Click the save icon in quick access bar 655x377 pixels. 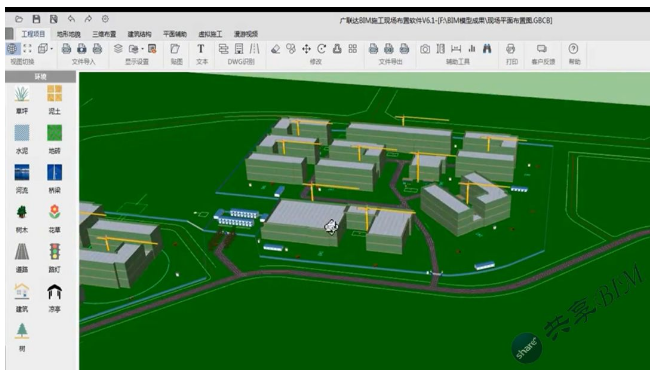[36, 19]
